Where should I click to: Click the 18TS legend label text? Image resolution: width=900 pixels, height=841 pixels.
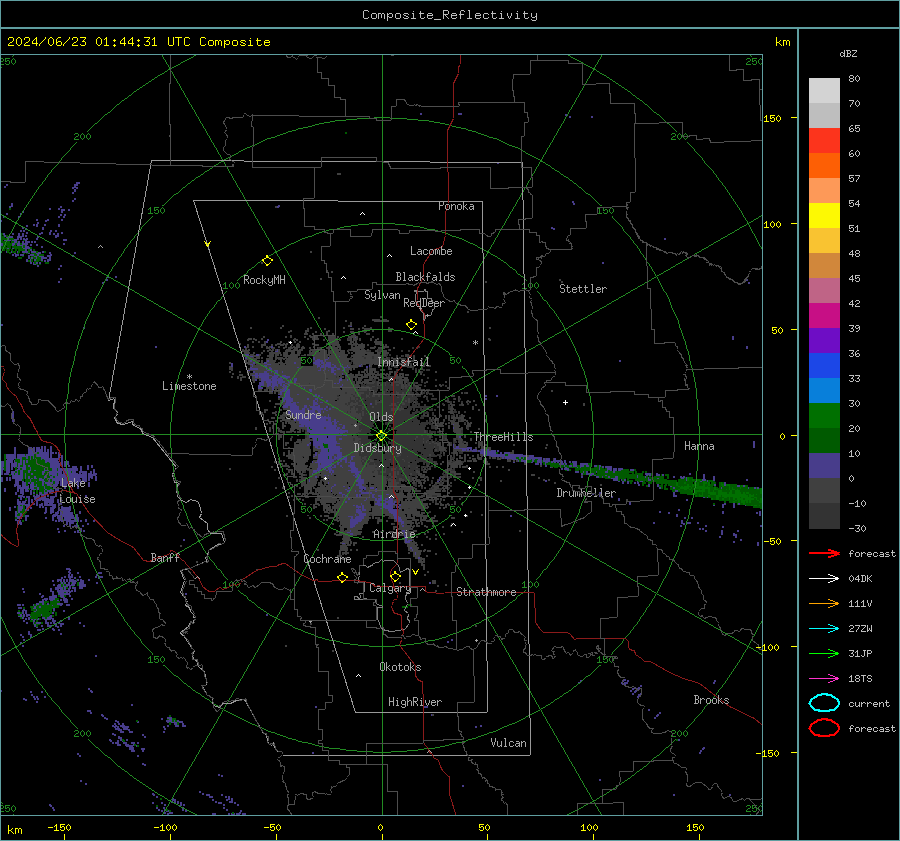[860, 679]
